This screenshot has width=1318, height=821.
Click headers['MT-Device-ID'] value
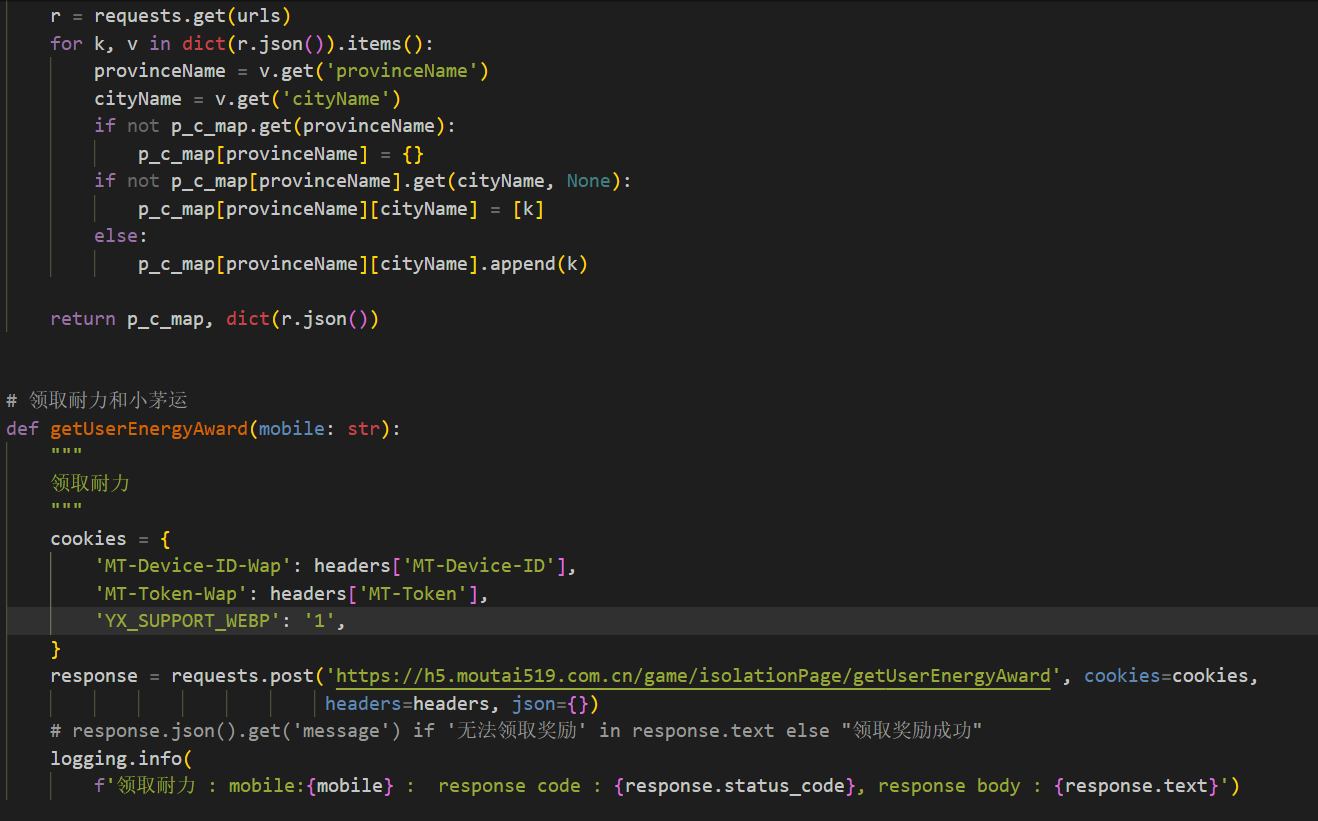pos(440,566)
